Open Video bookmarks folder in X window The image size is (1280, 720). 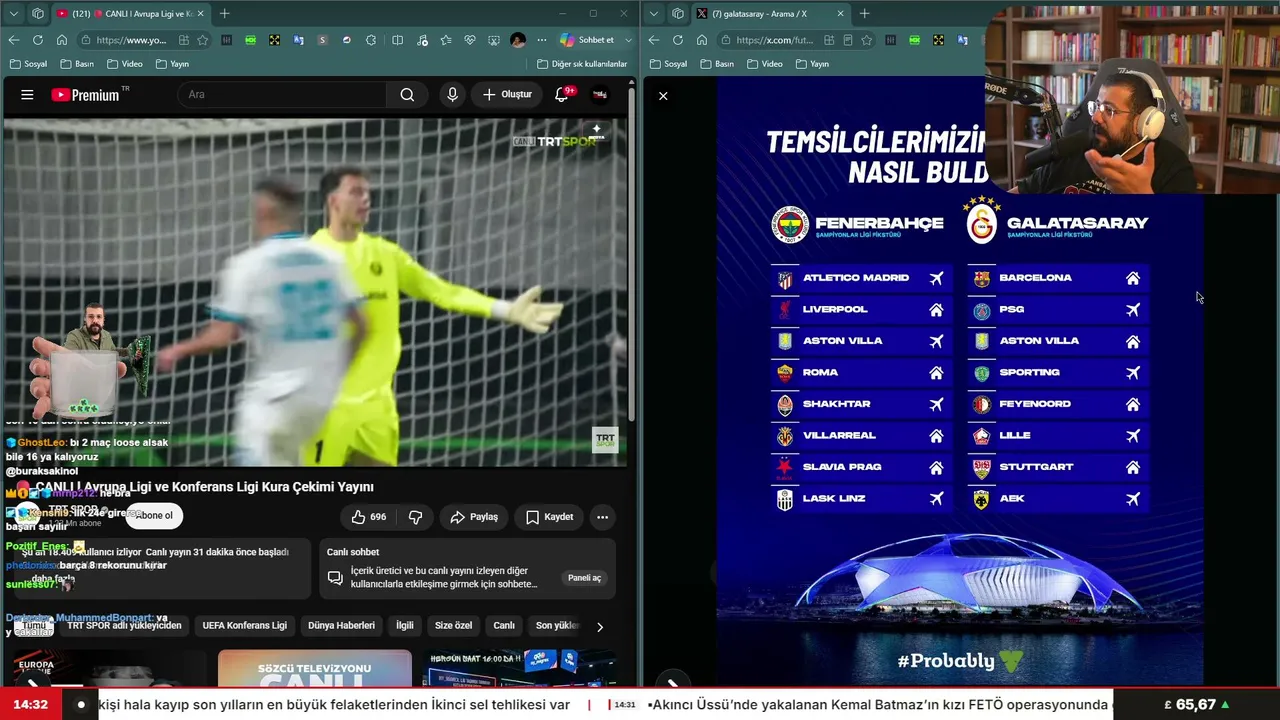coord(764,64)
